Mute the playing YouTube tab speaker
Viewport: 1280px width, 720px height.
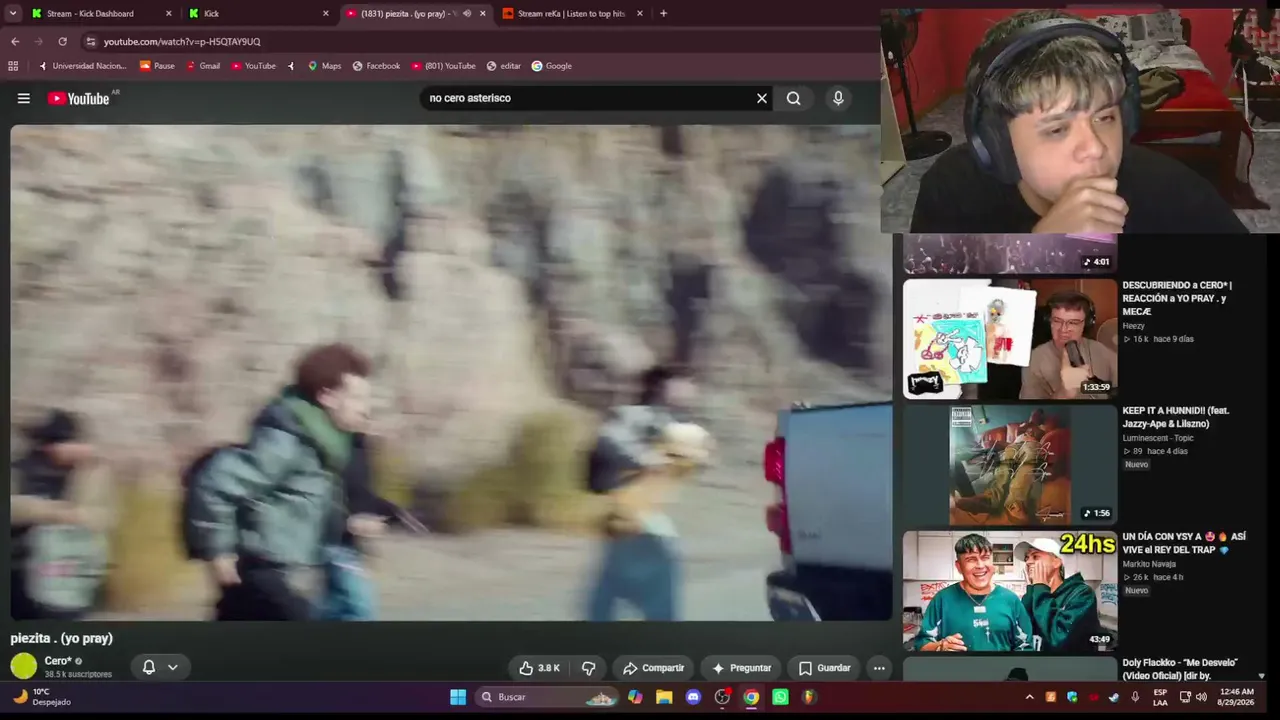[x=466, y=14]
